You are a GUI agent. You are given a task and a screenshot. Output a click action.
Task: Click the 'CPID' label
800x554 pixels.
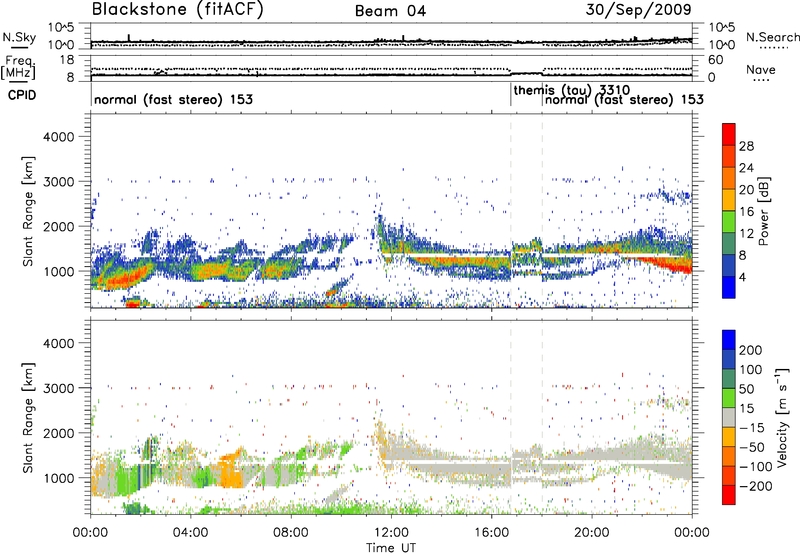22,95
